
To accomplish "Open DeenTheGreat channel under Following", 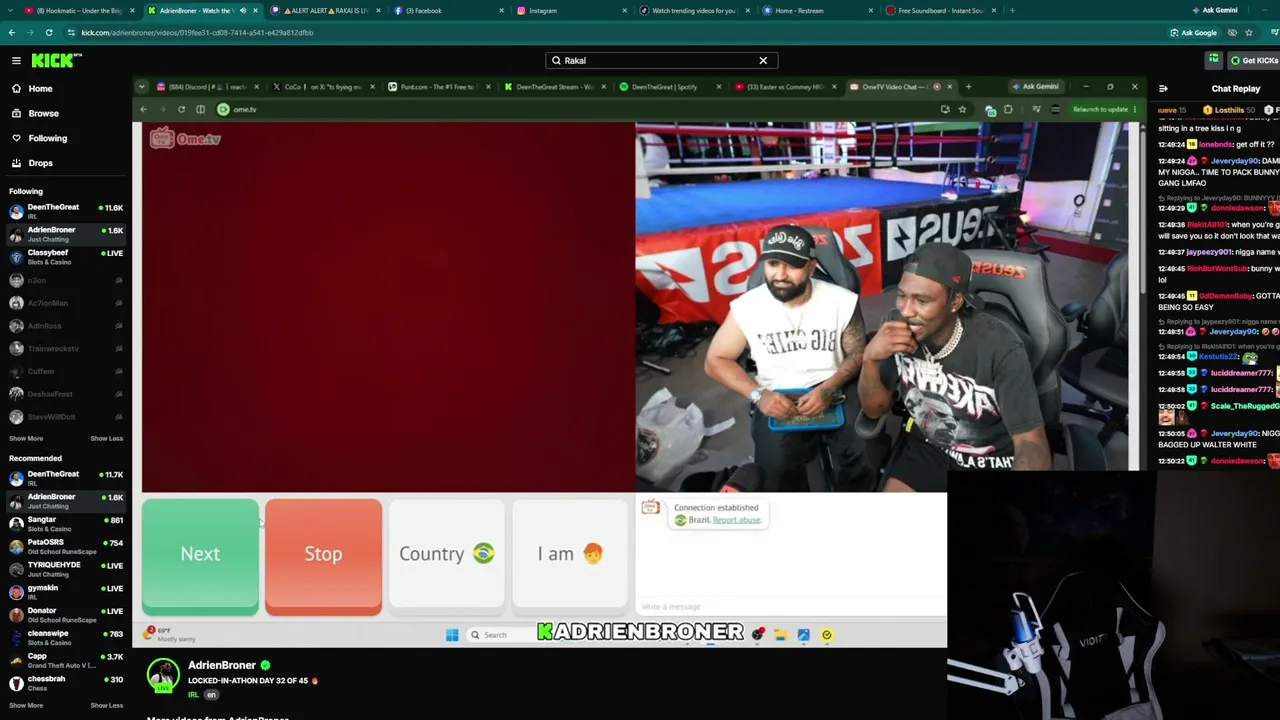I will tap(65, 210).
